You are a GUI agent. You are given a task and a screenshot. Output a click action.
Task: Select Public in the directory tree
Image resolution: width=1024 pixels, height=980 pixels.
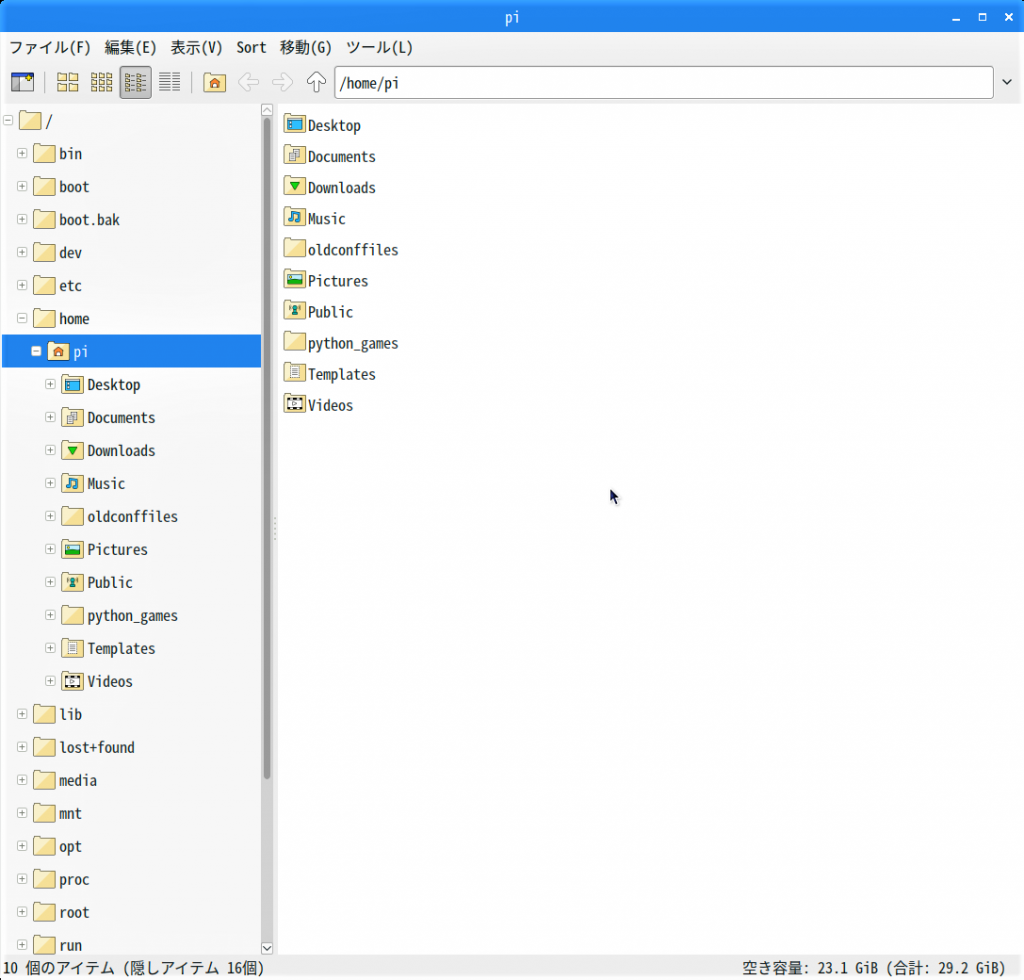(110, 582)
